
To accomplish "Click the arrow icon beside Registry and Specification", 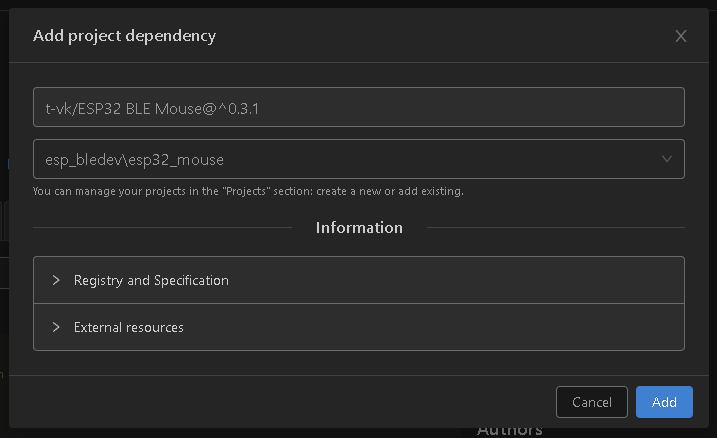I will point(56,280).
